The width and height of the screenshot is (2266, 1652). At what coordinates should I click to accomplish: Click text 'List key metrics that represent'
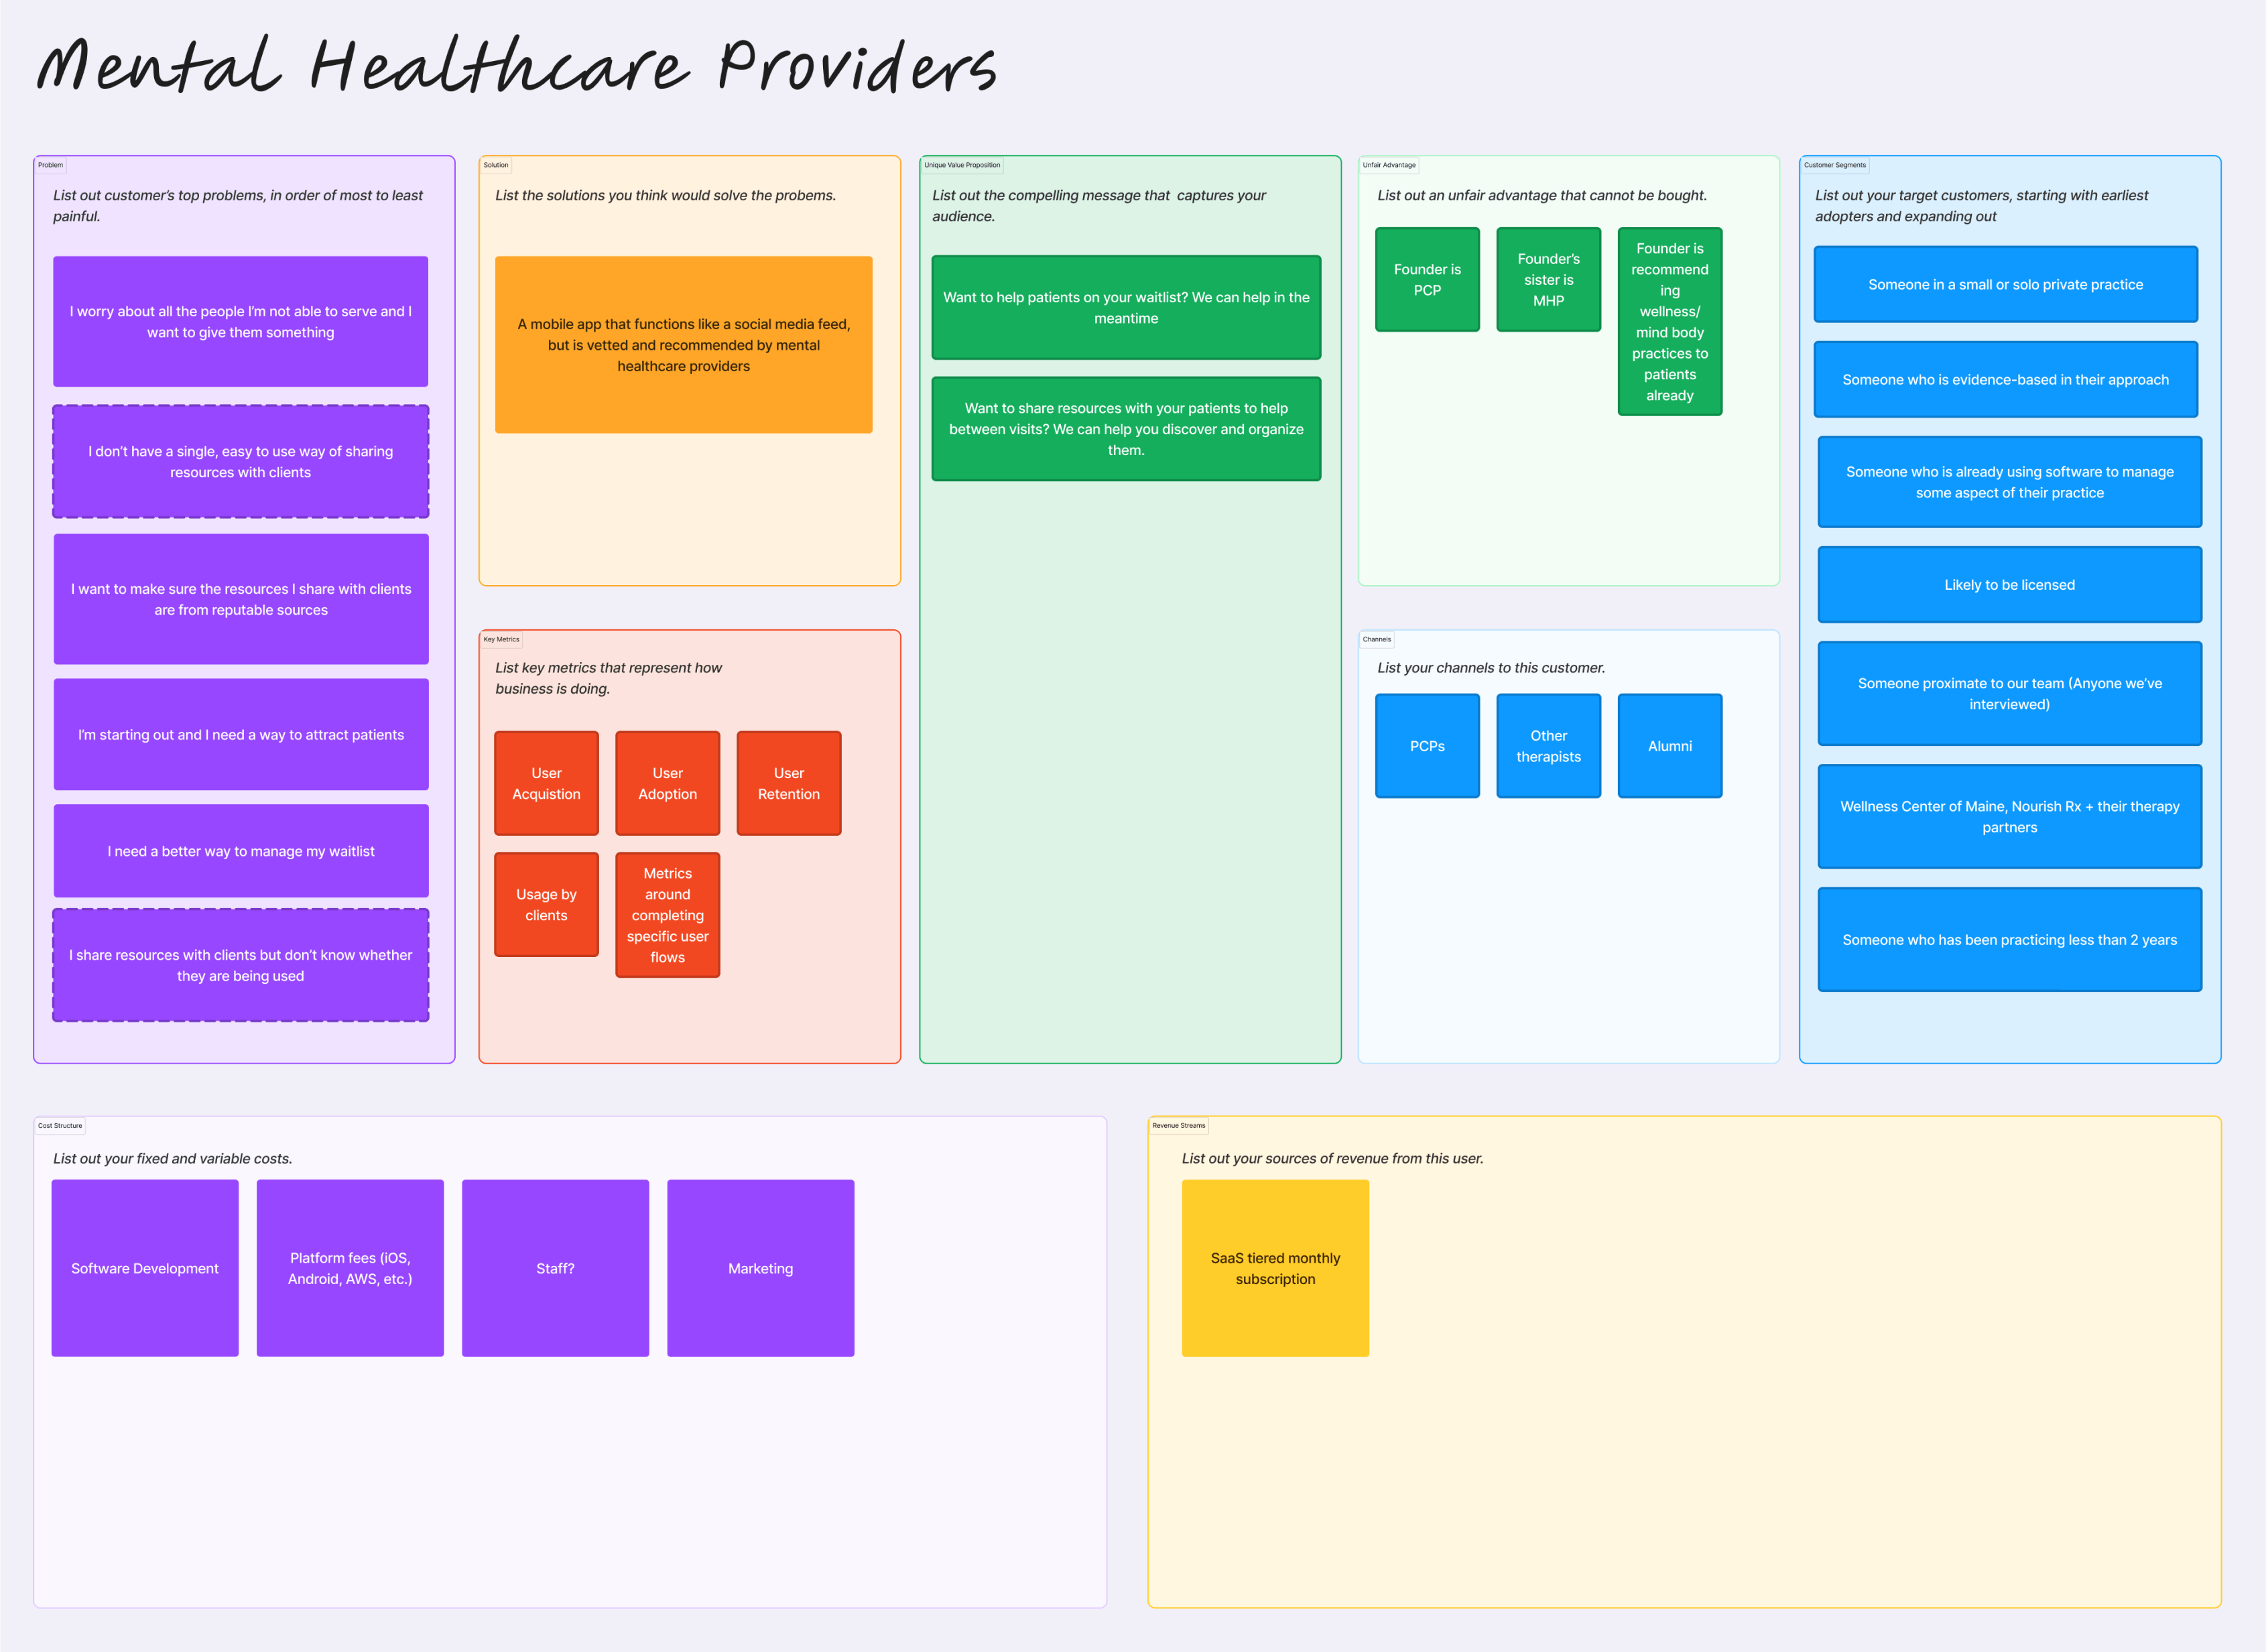point(608,678)
